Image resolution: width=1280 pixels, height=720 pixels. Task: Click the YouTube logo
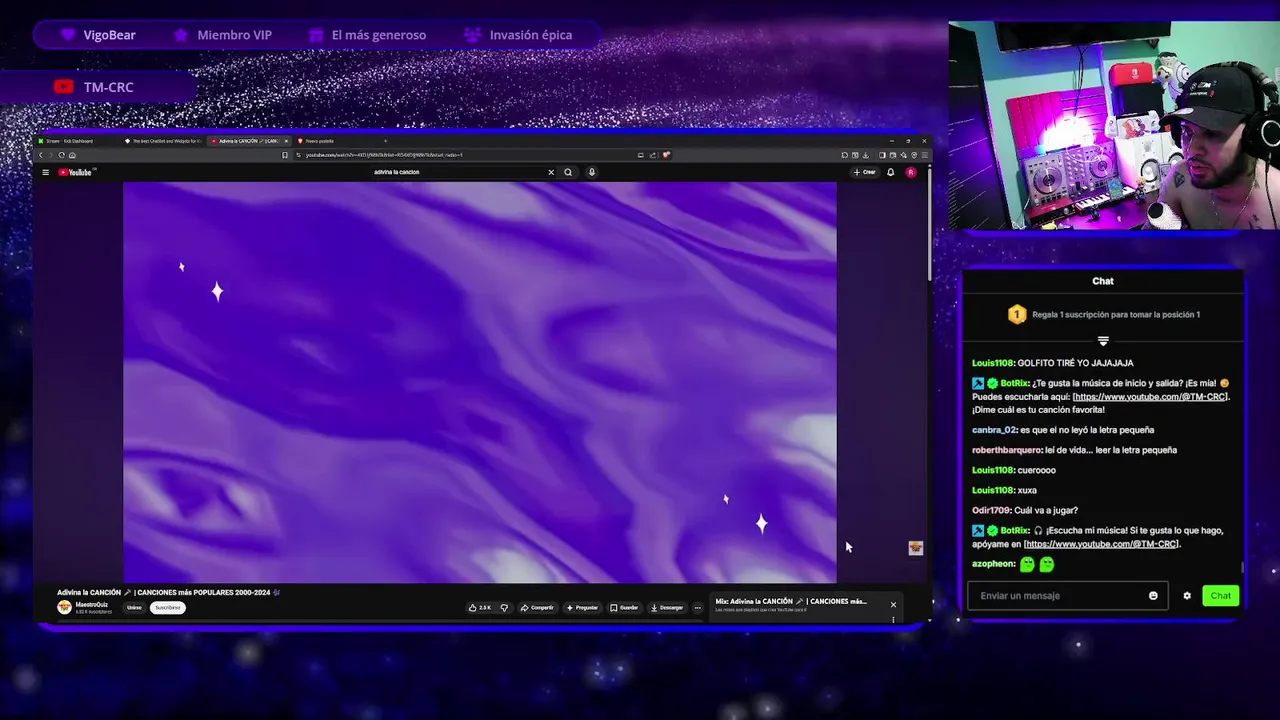click(75, 172)
